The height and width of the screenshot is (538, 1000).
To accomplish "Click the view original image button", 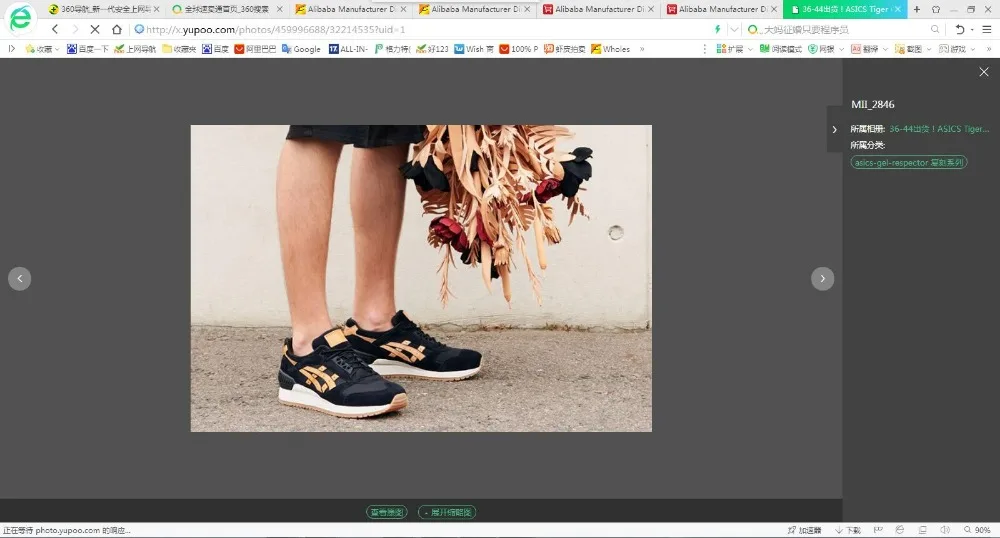I will tap(386, 512).
